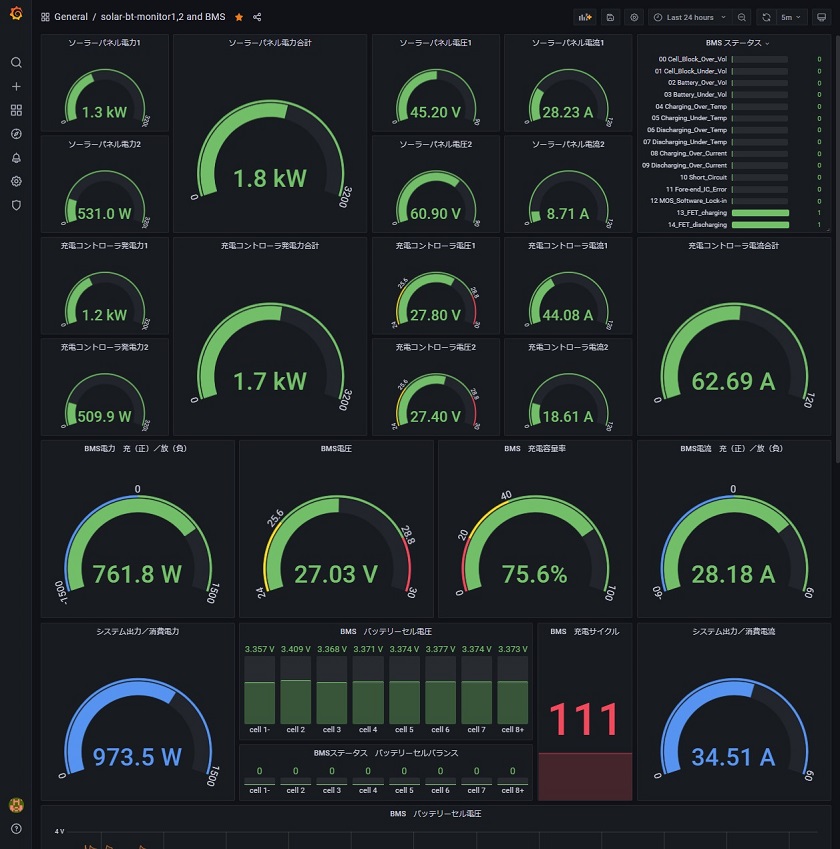Open the 5m refresh interval dropdown
Image resolution: width=840 pixels, height=849 pixels.
pyautogui.click(x=791, y=17)
